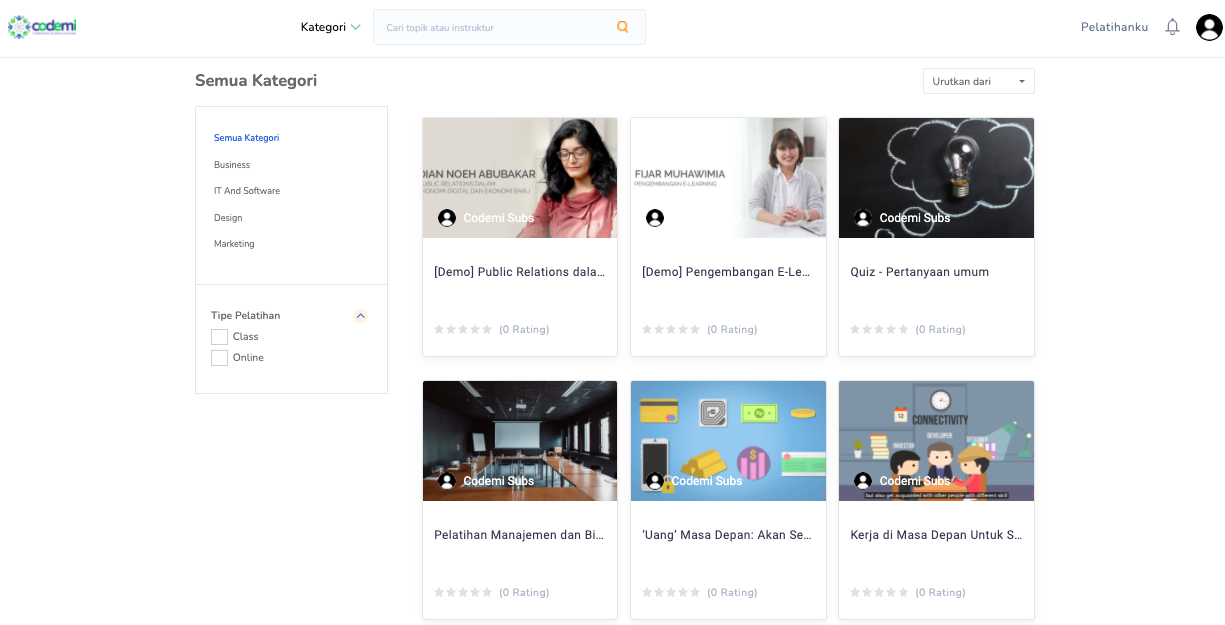The width and height of the screenshot is (1225, 625).
Task: Click instructor avatar on Quiz card
Action: point(863,218)
